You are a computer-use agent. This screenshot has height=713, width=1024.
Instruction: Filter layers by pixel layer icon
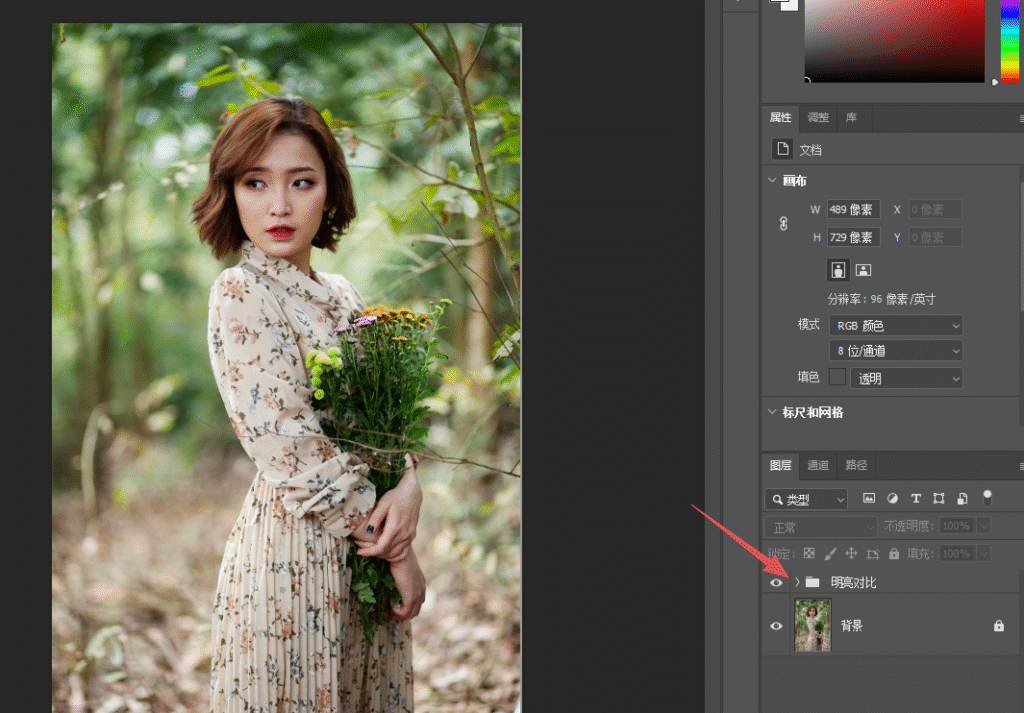pos(869,498)
